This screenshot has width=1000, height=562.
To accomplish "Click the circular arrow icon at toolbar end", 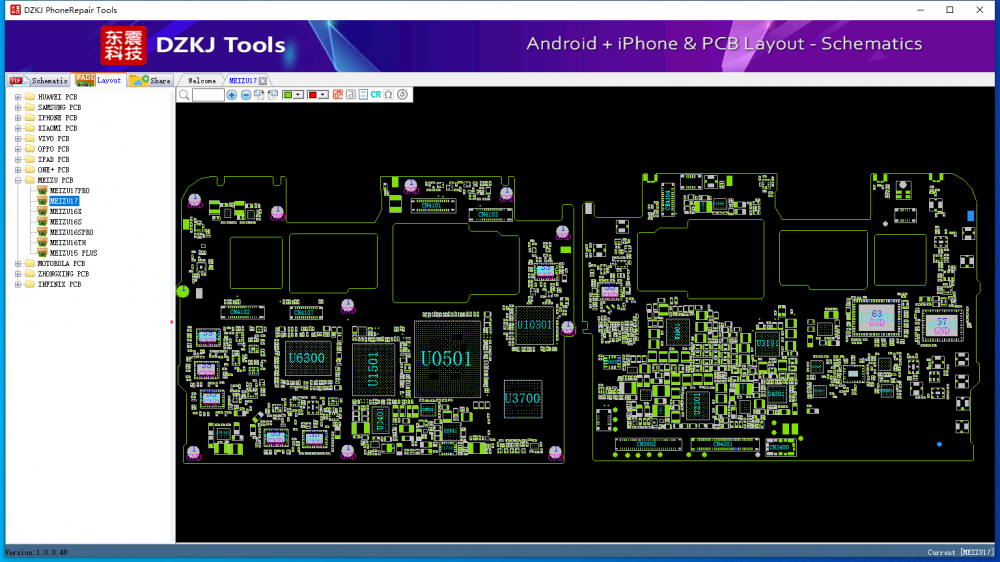I will point(402,95).
